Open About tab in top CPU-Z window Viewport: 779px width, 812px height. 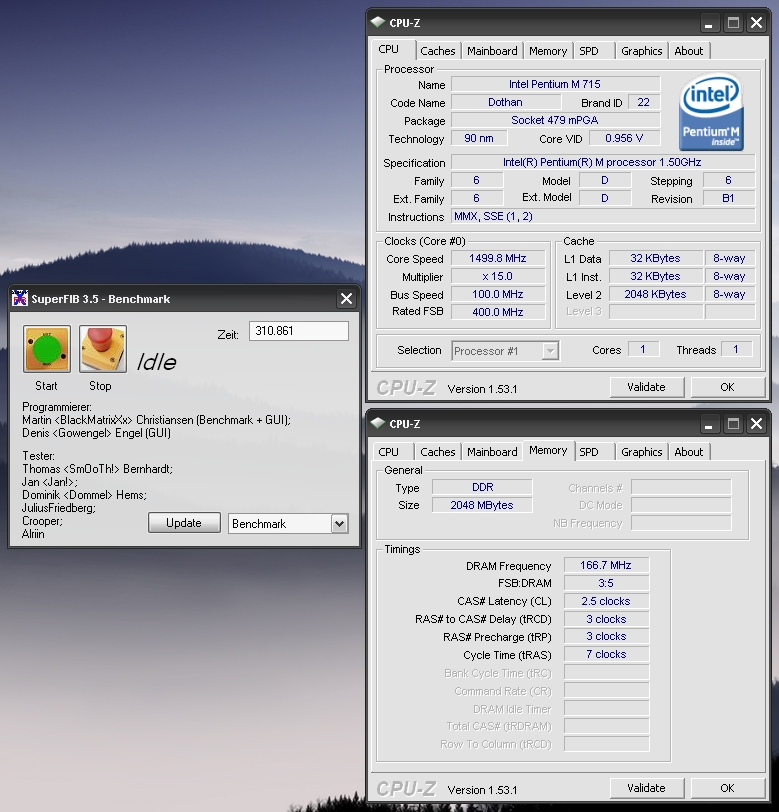tap(689, 51)
